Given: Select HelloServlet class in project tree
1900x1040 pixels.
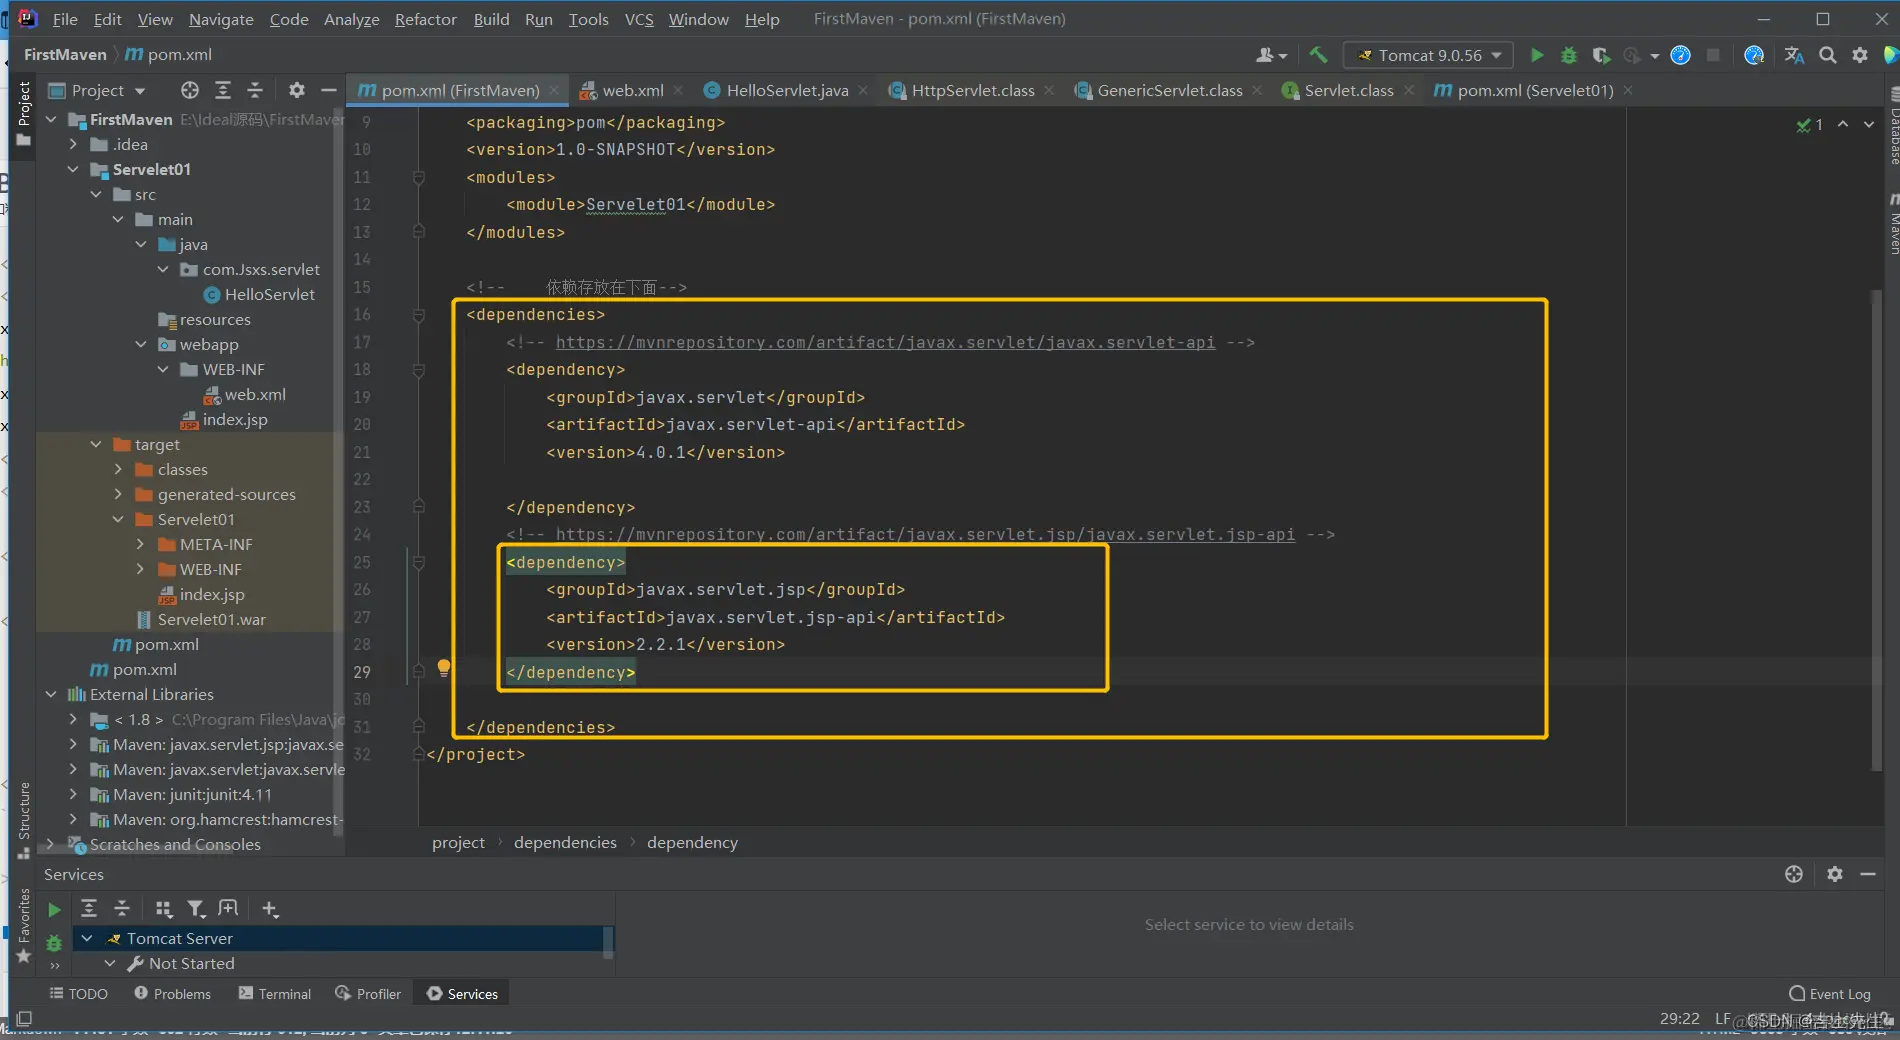Looking at the screenshot, I should tap(259, 294).
